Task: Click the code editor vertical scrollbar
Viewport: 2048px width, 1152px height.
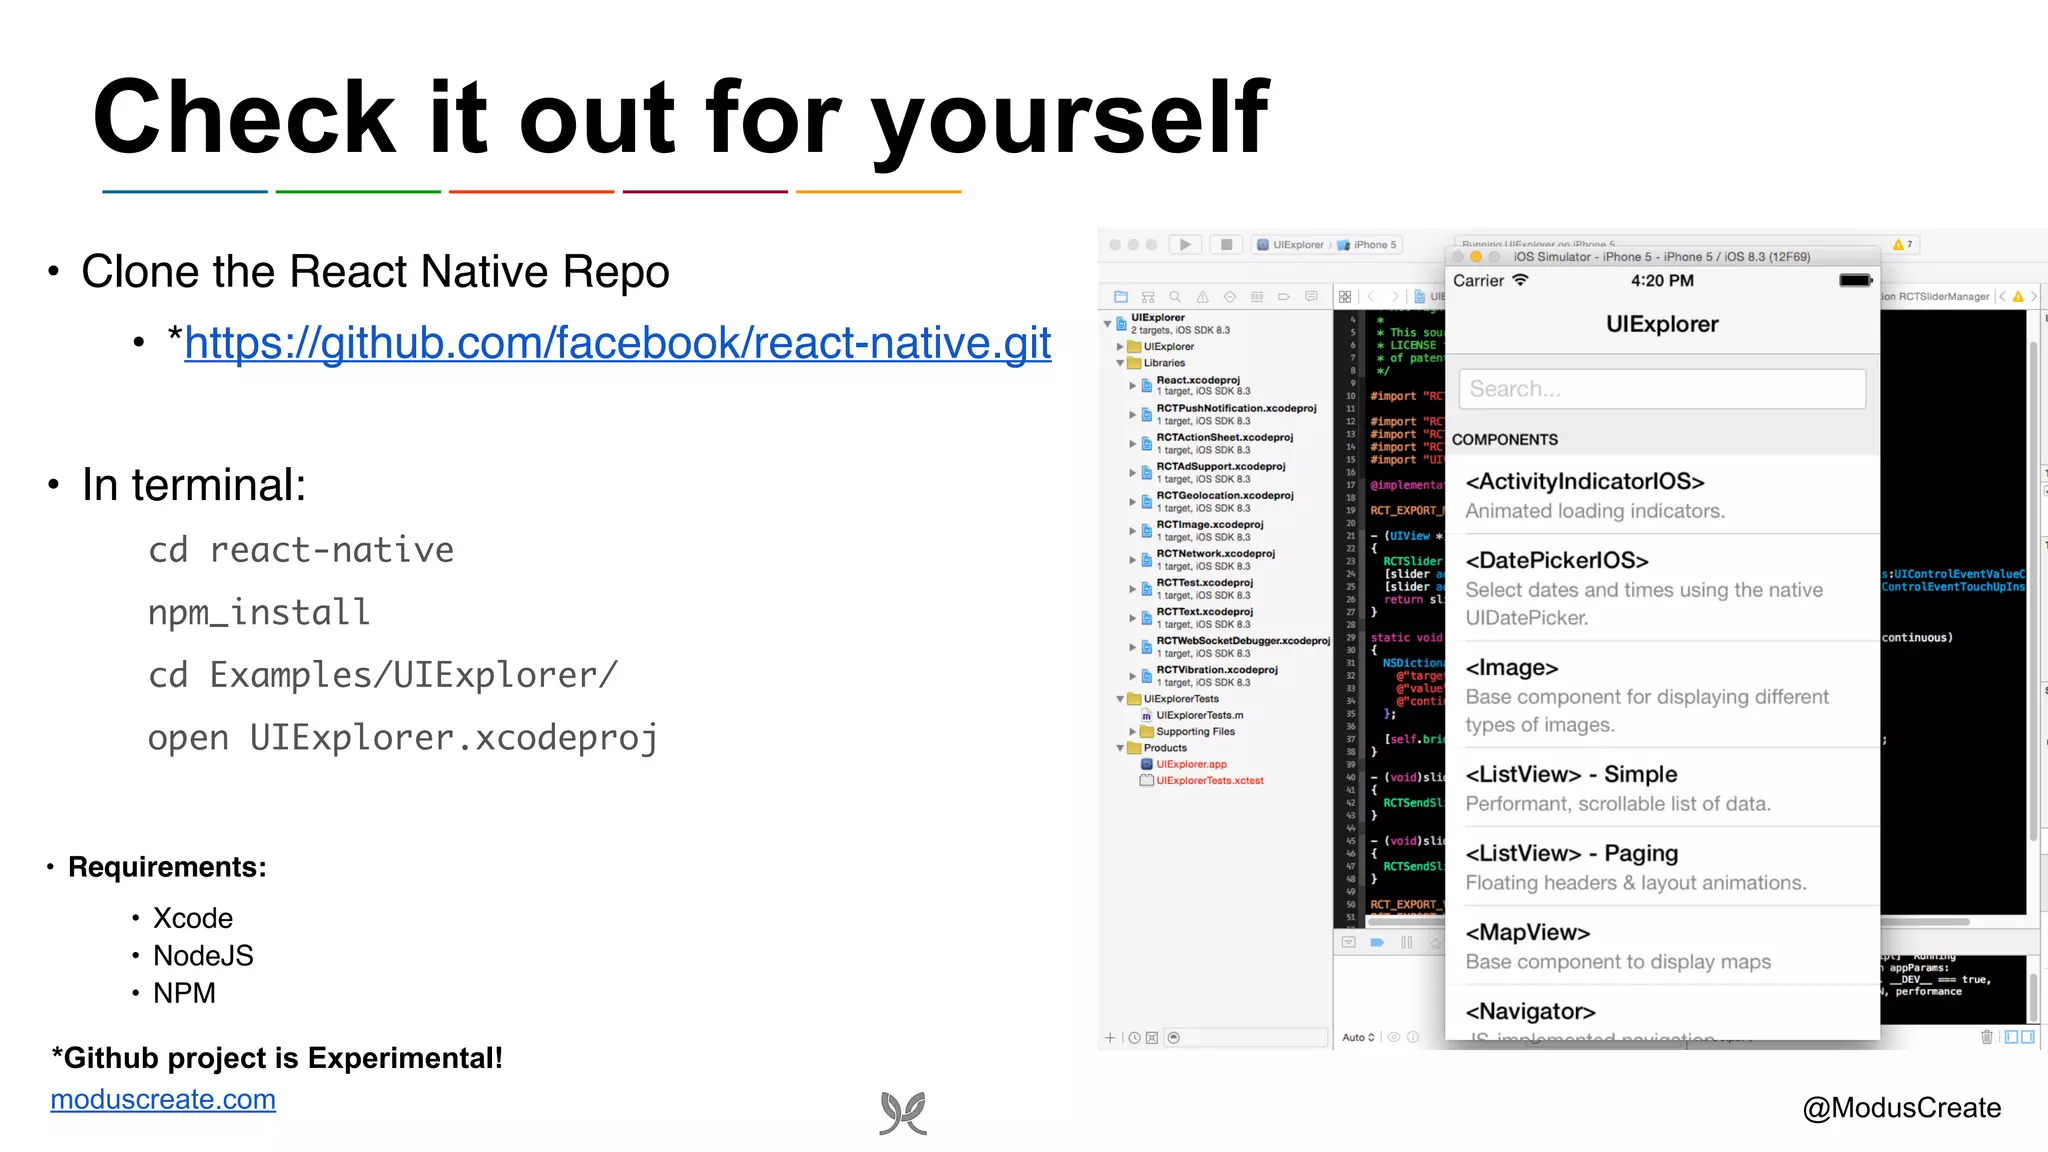Action: [2033, 590]
